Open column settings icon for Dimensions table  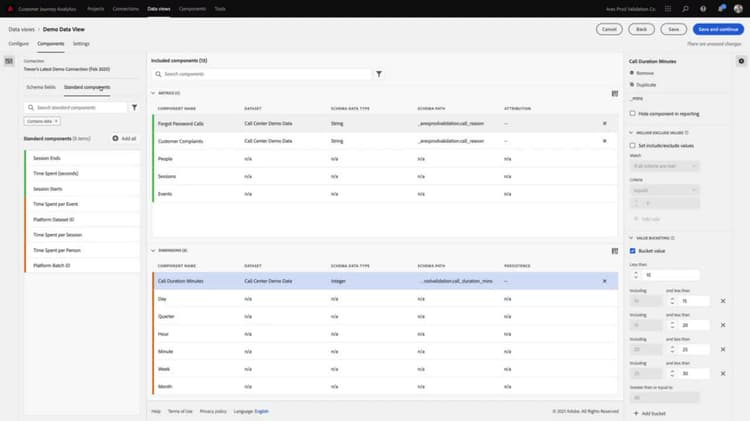point(615,251)
